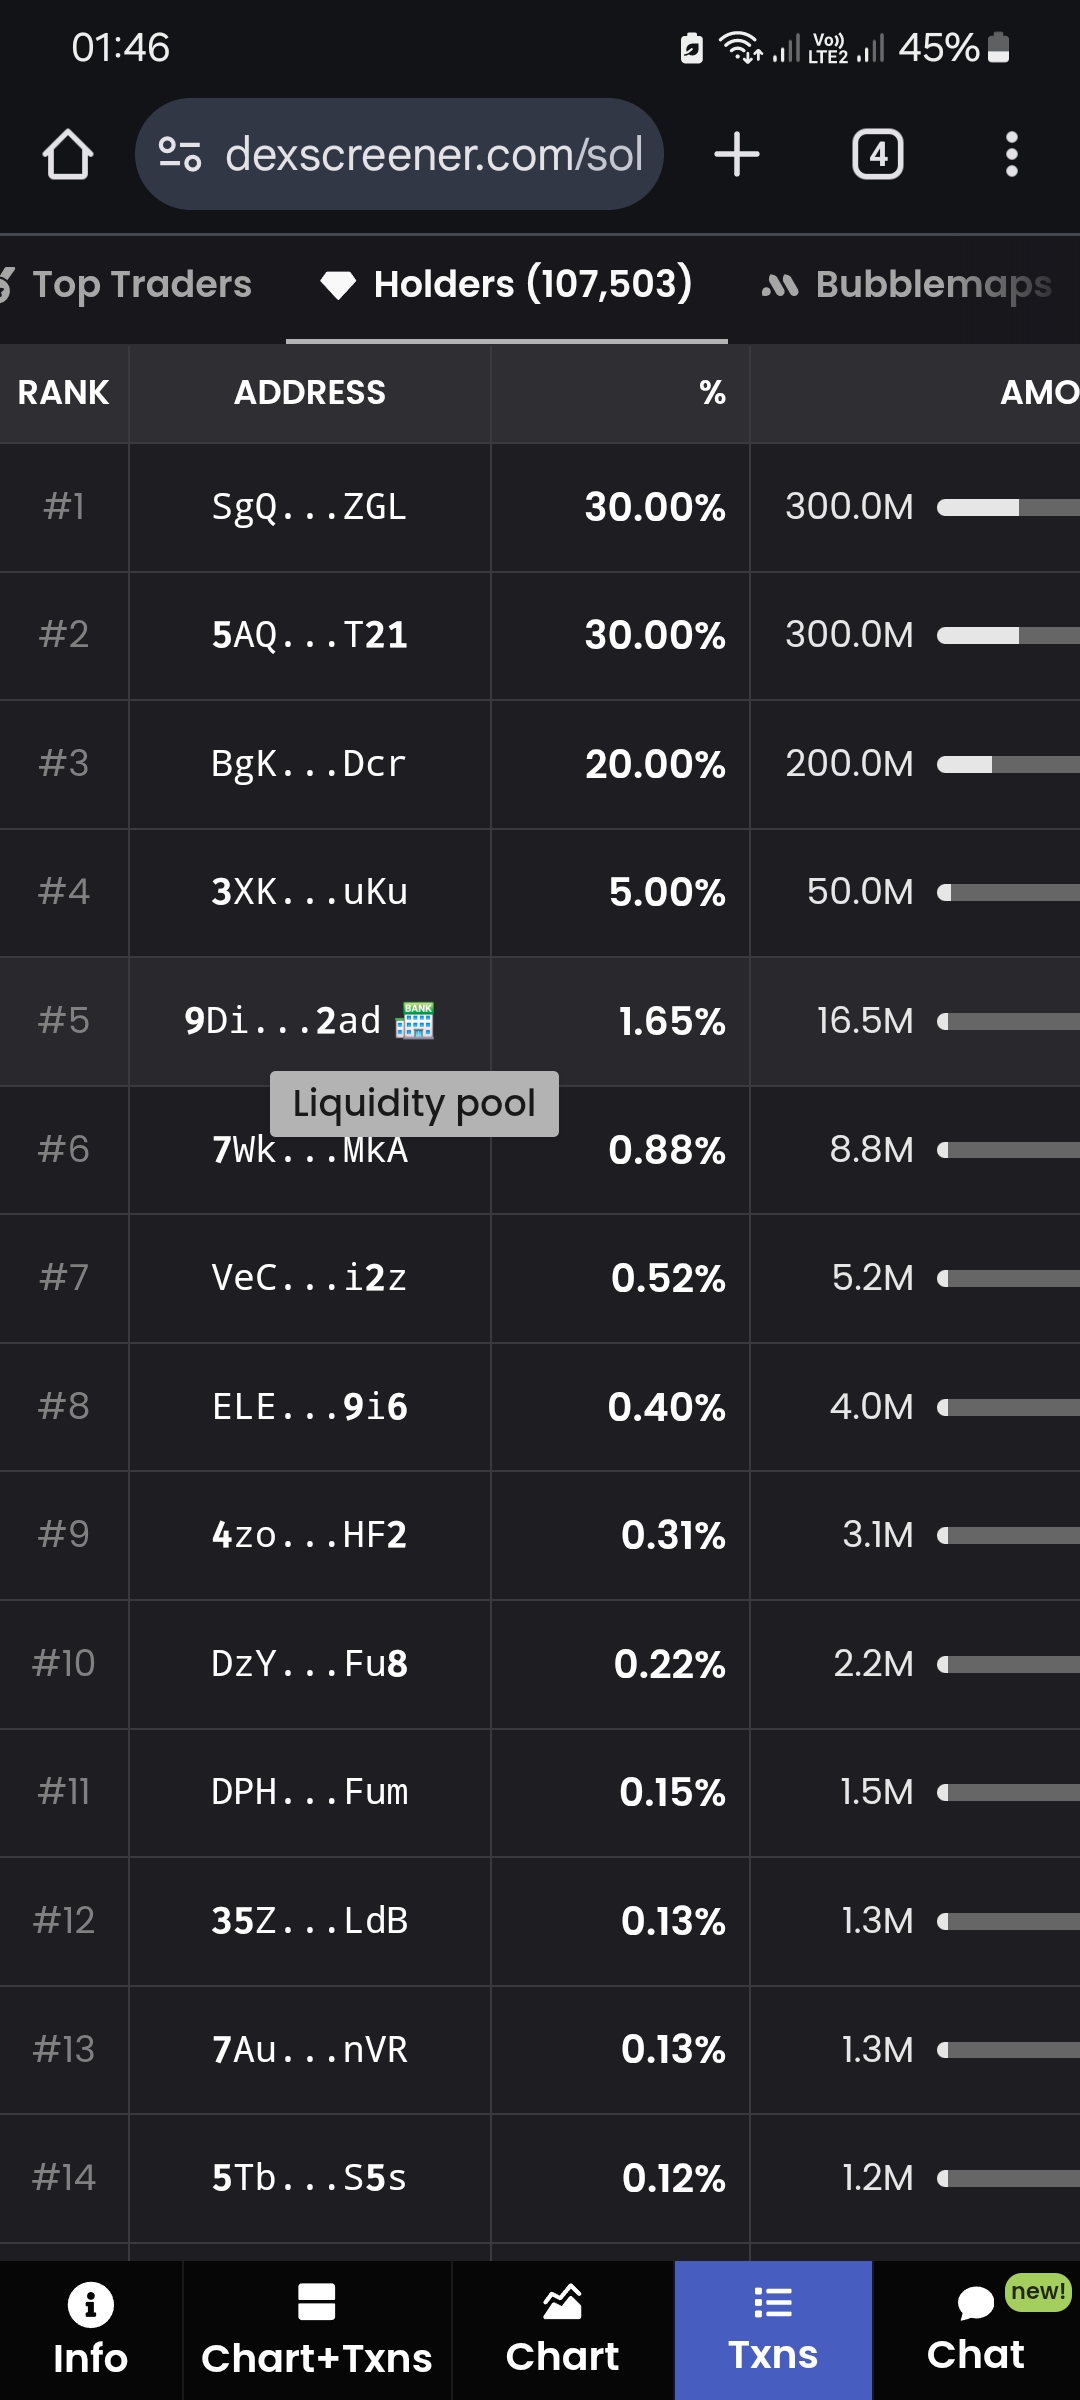
Task: Switch to the Chart+Txns view
Action: tap(316, 2330)
